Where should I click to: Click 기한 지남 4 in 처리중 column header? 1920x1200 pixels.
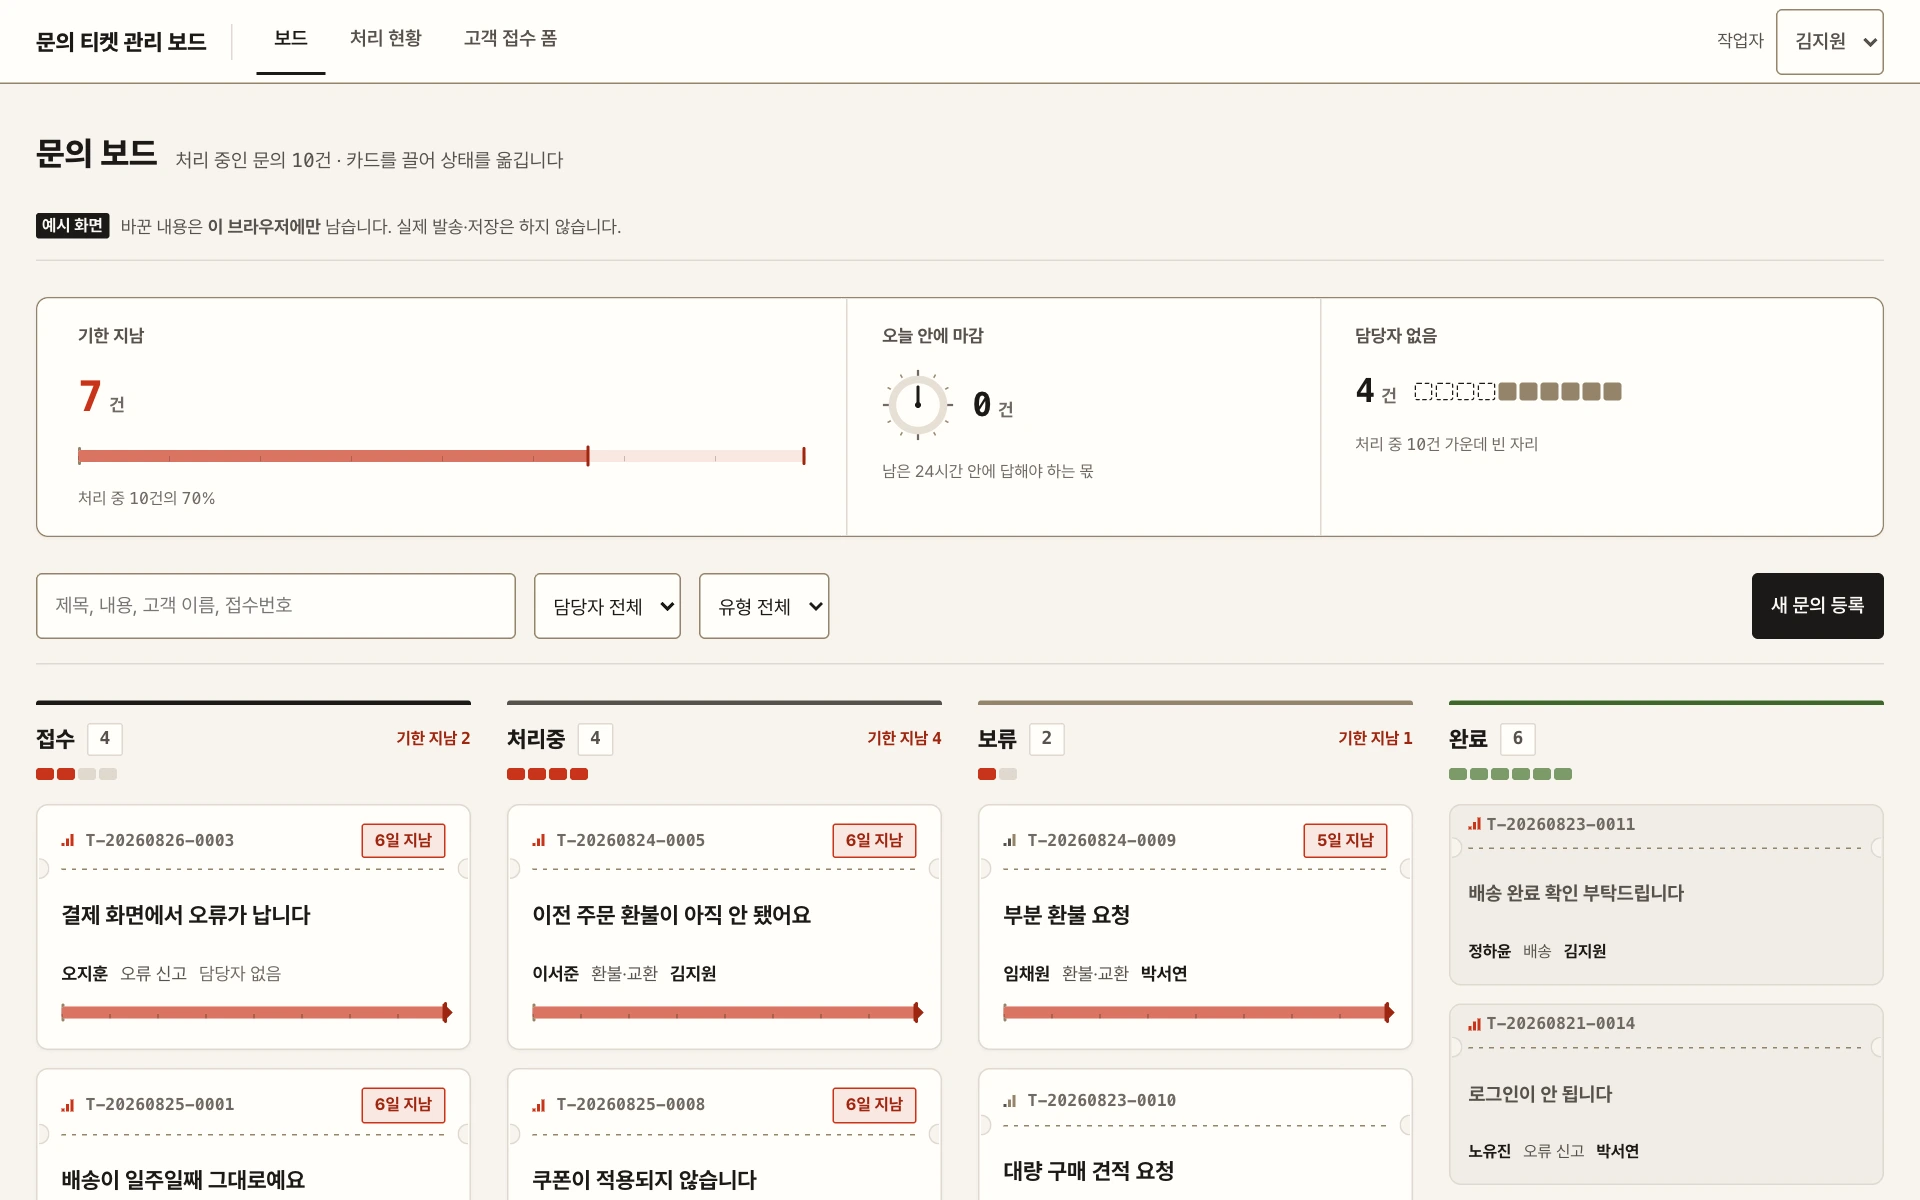(904, 738)
